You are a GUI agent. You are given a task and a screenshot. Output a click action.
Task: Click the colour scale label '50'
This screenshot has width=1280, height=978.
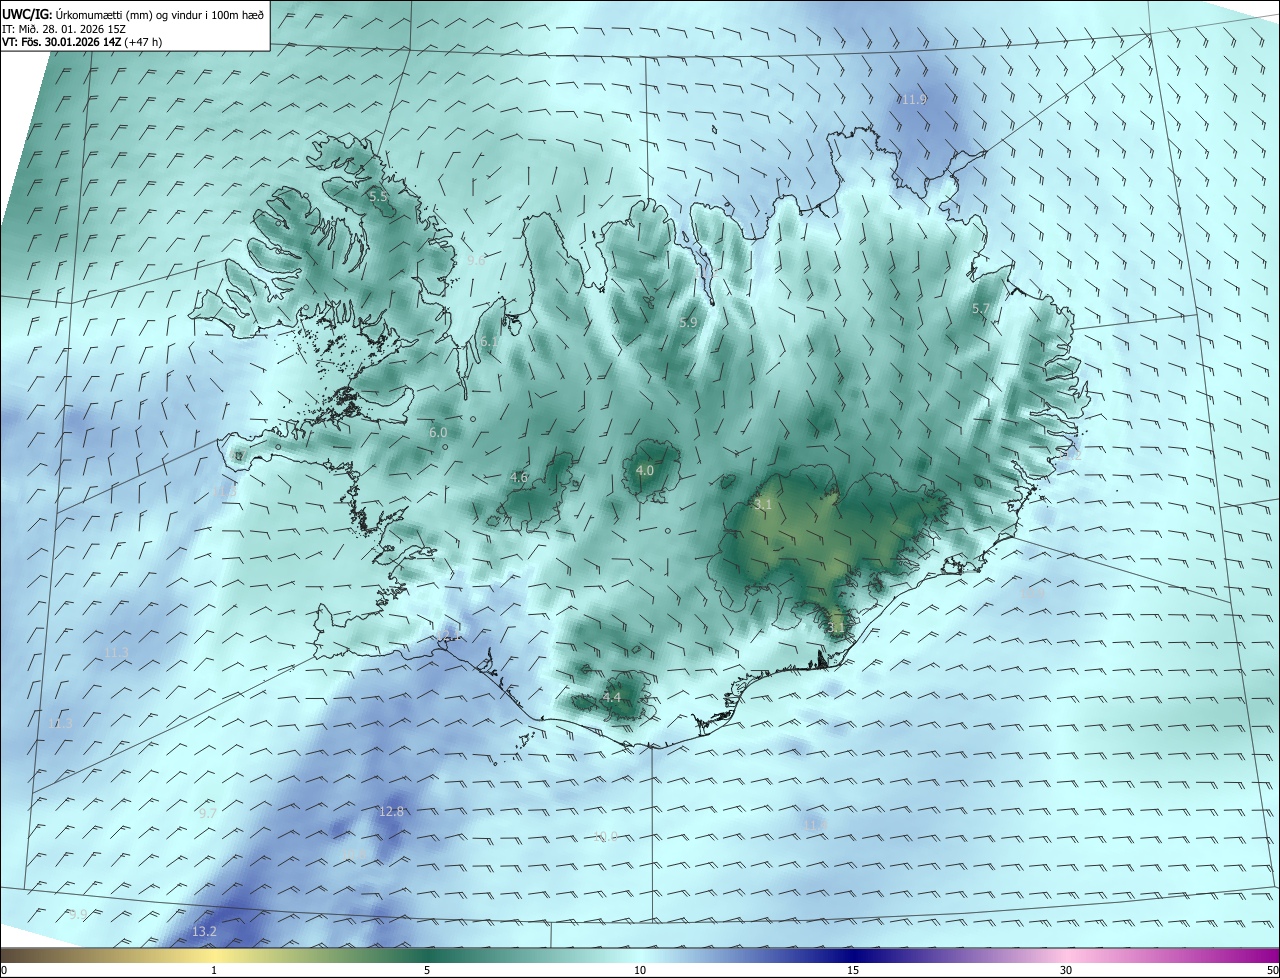pos(1272,970)
